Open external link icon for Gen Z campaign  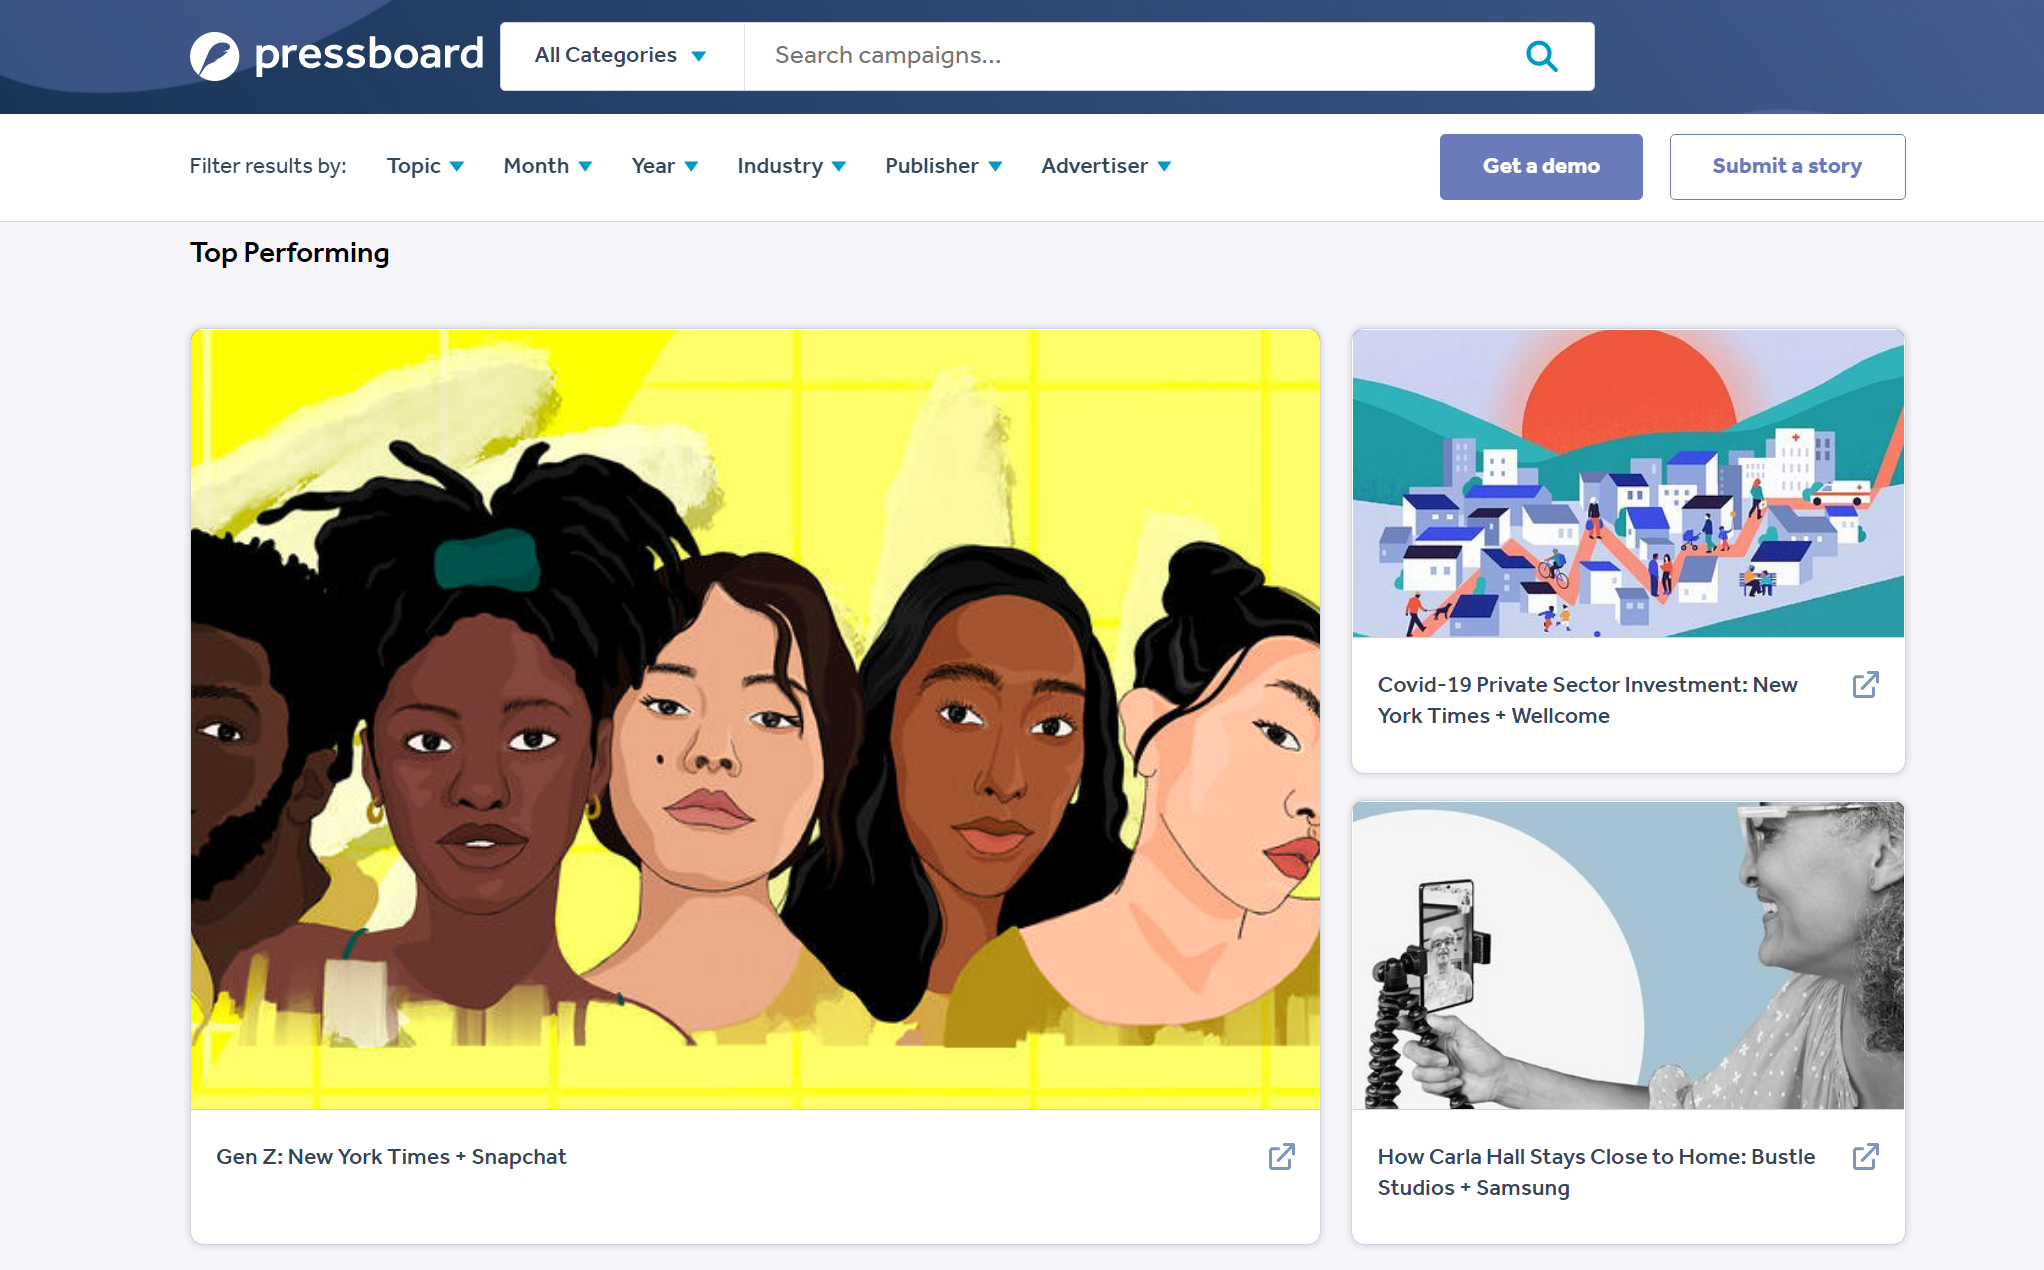coord(1281,1157)
